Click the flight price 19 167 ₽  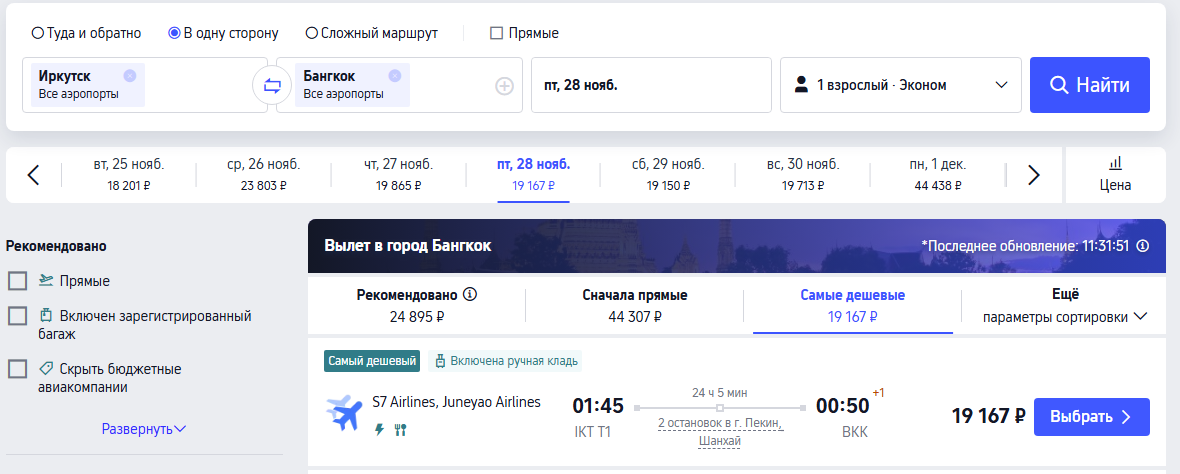click(x=988, y=416)
